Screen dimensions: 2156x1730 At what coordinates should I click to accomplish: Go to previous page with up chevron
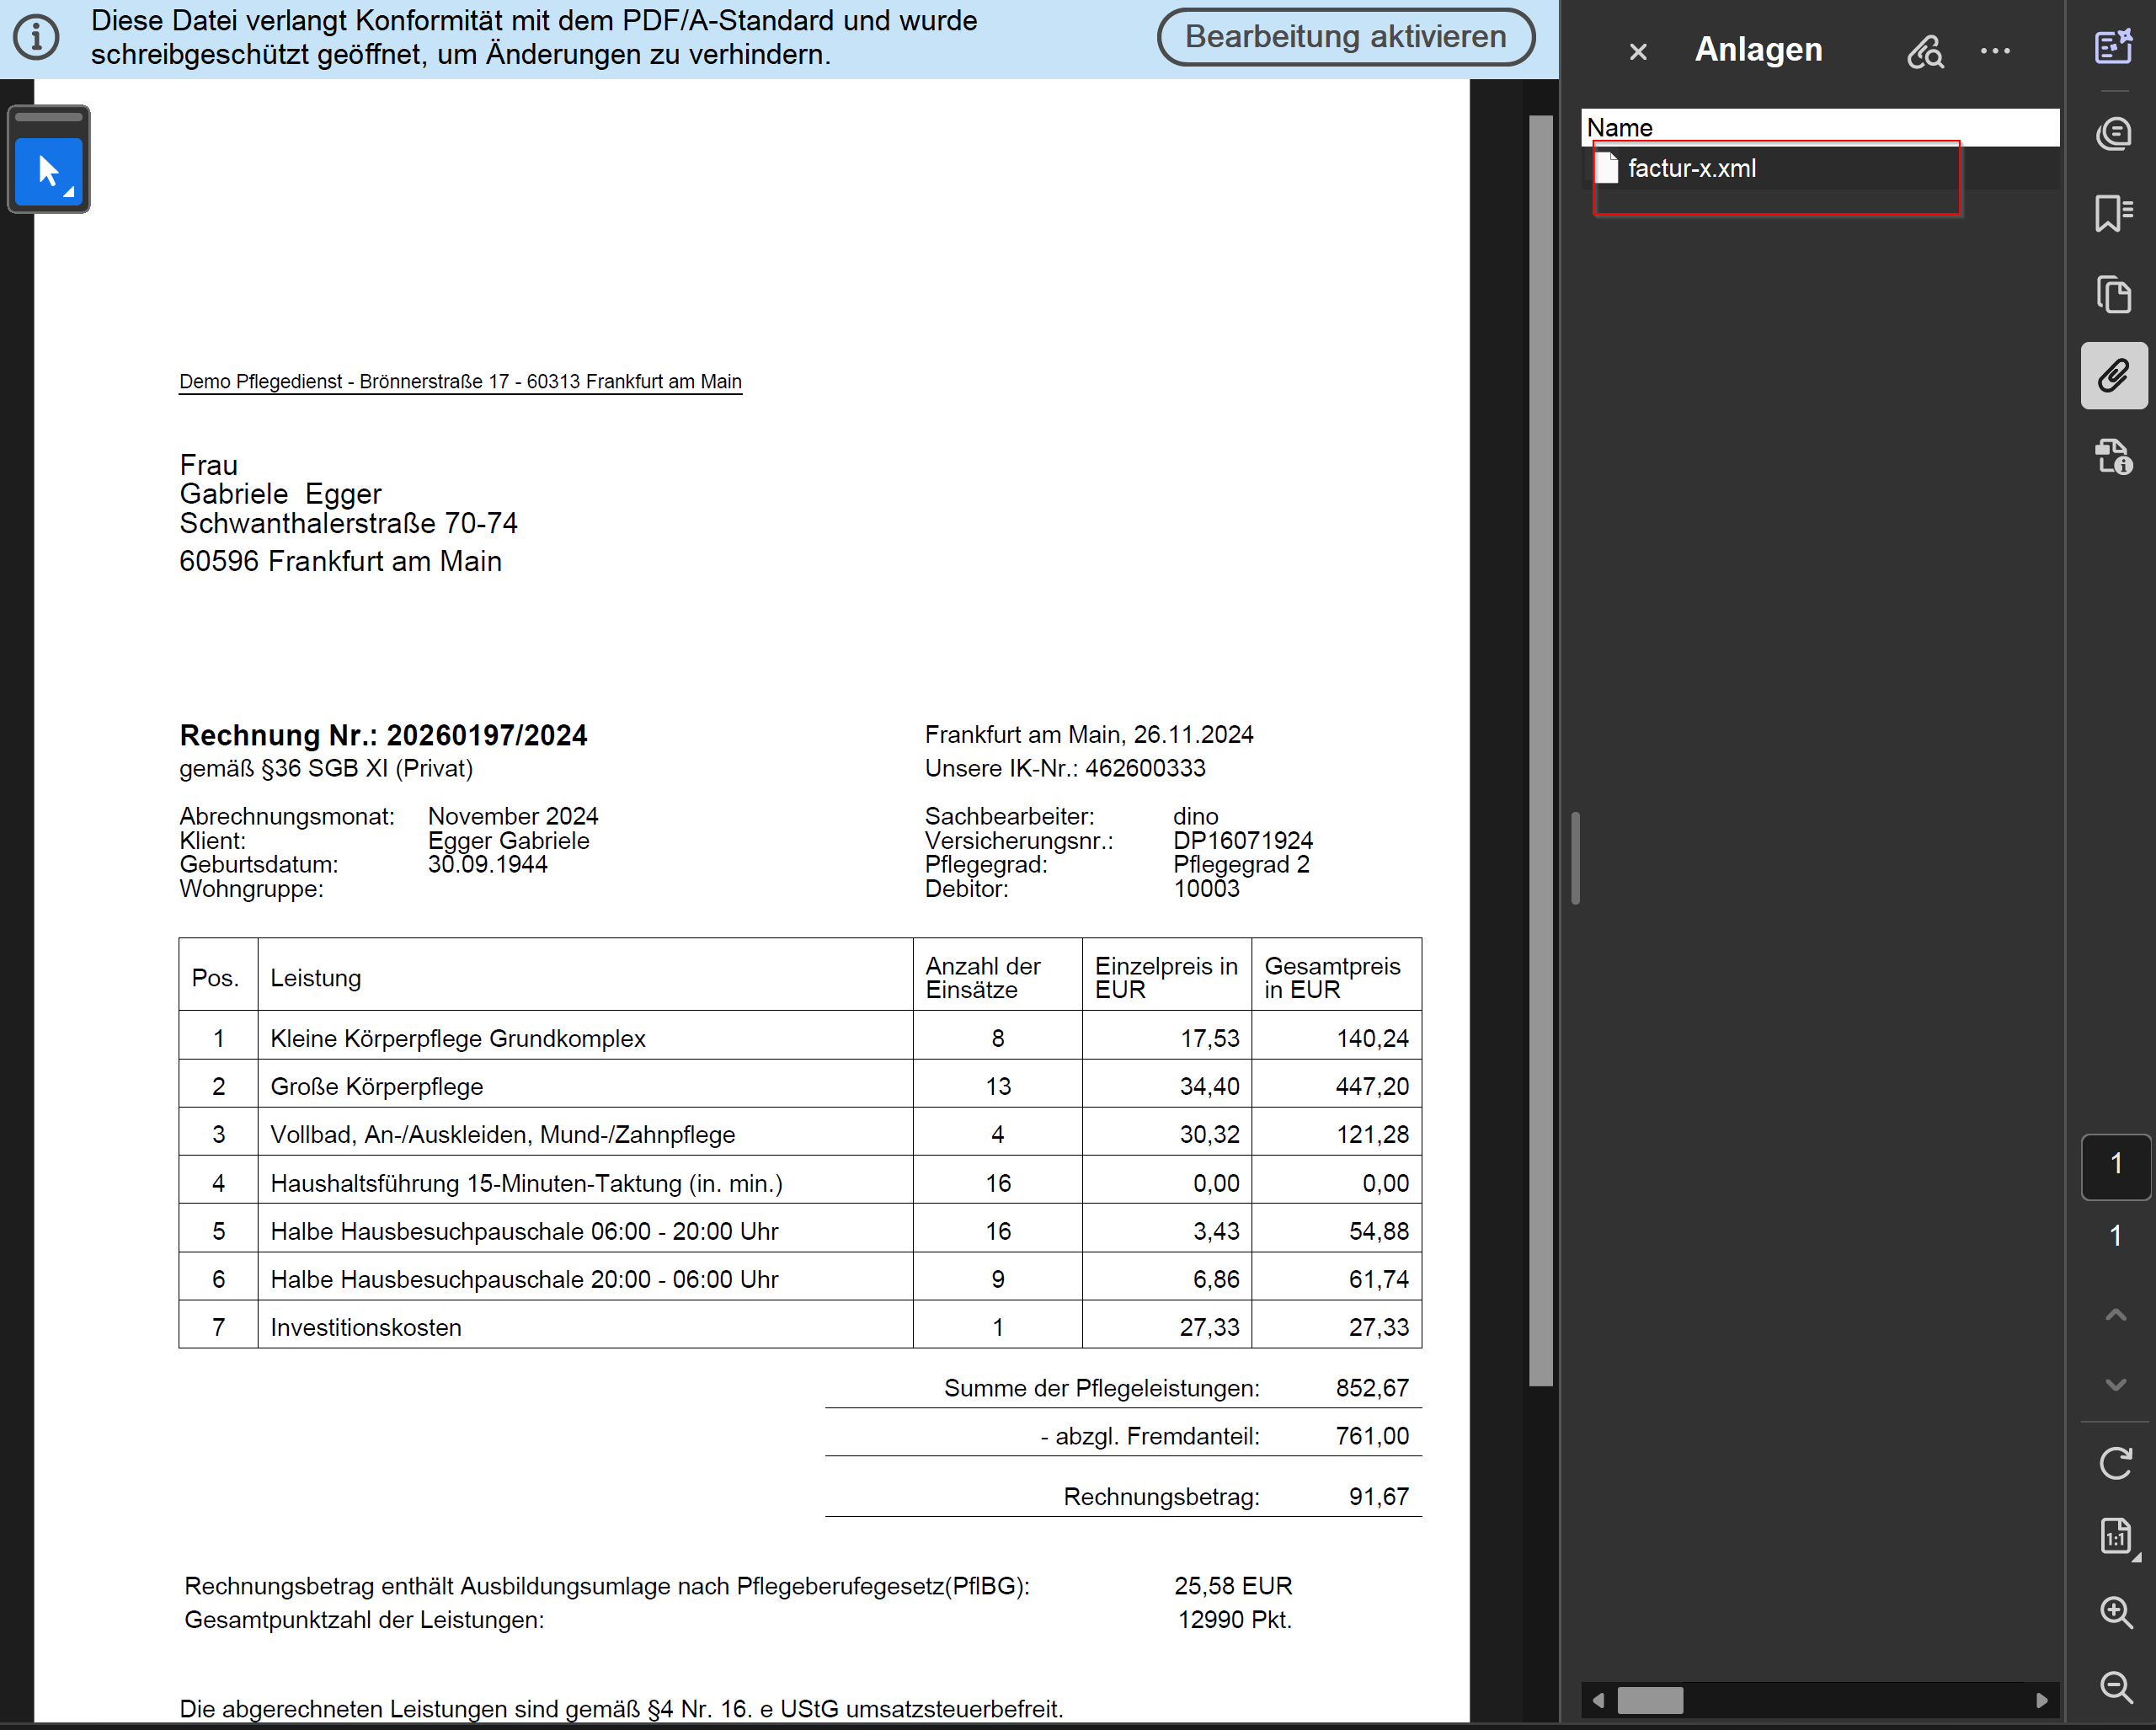[2115, 1315]
